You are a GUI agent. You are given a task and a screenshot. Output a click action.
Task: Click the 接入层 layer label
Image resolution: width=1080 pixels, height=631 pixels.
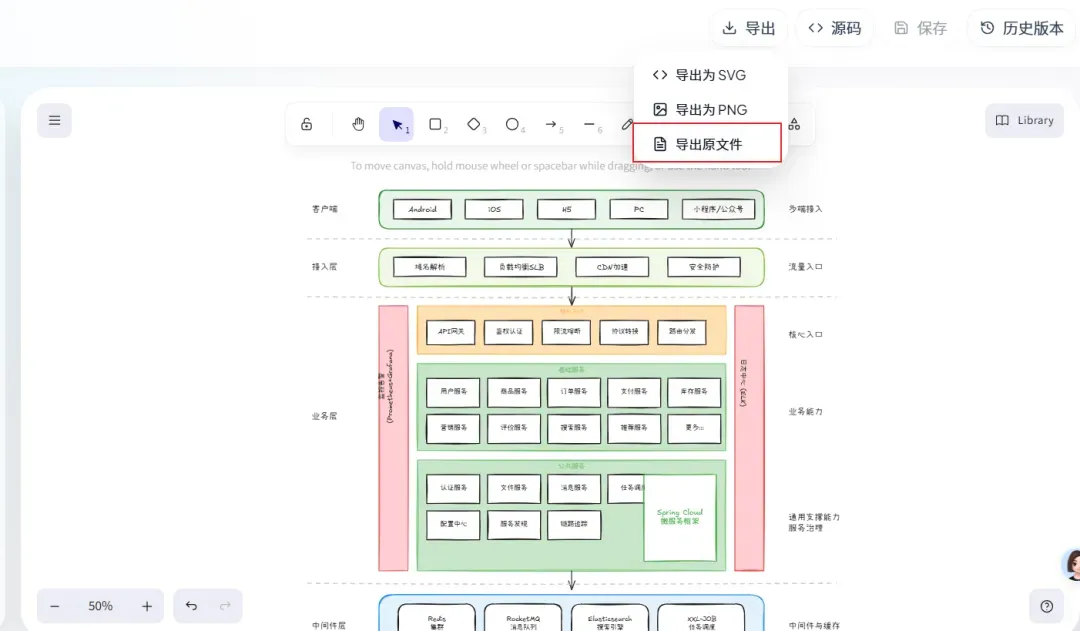324,267
